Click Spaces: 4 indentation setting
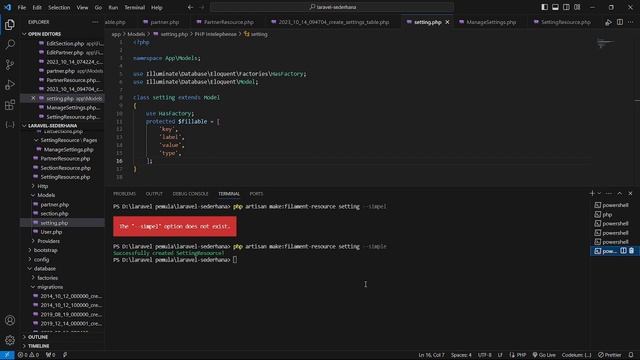The height and width of the screenshot is (360, 640). point(461,355)
